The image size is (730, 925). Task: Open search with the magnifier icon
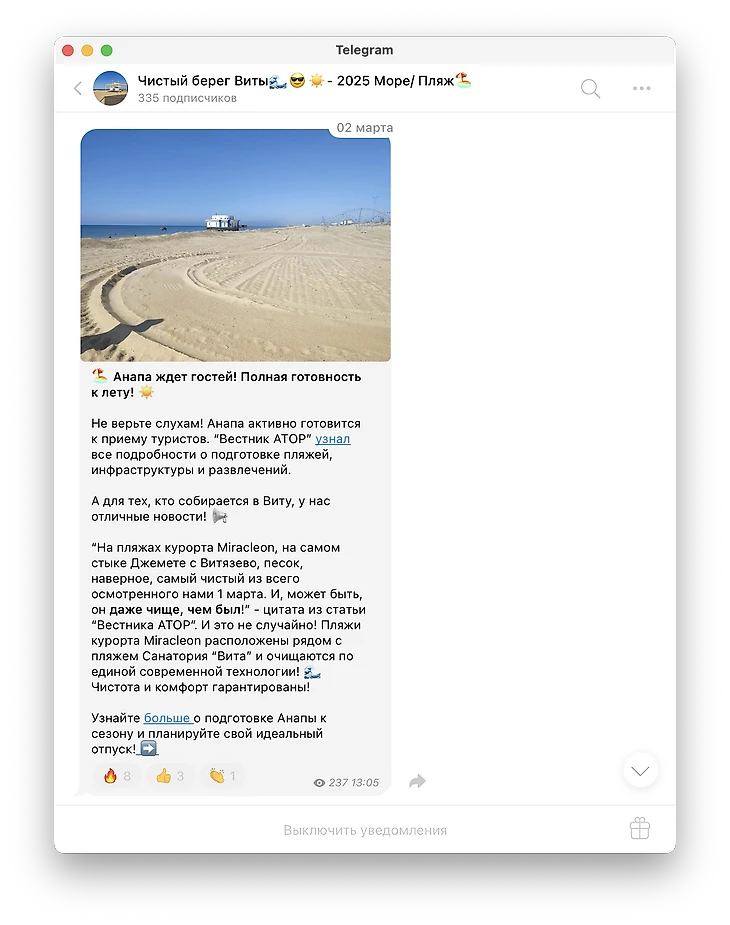(590, 88)
